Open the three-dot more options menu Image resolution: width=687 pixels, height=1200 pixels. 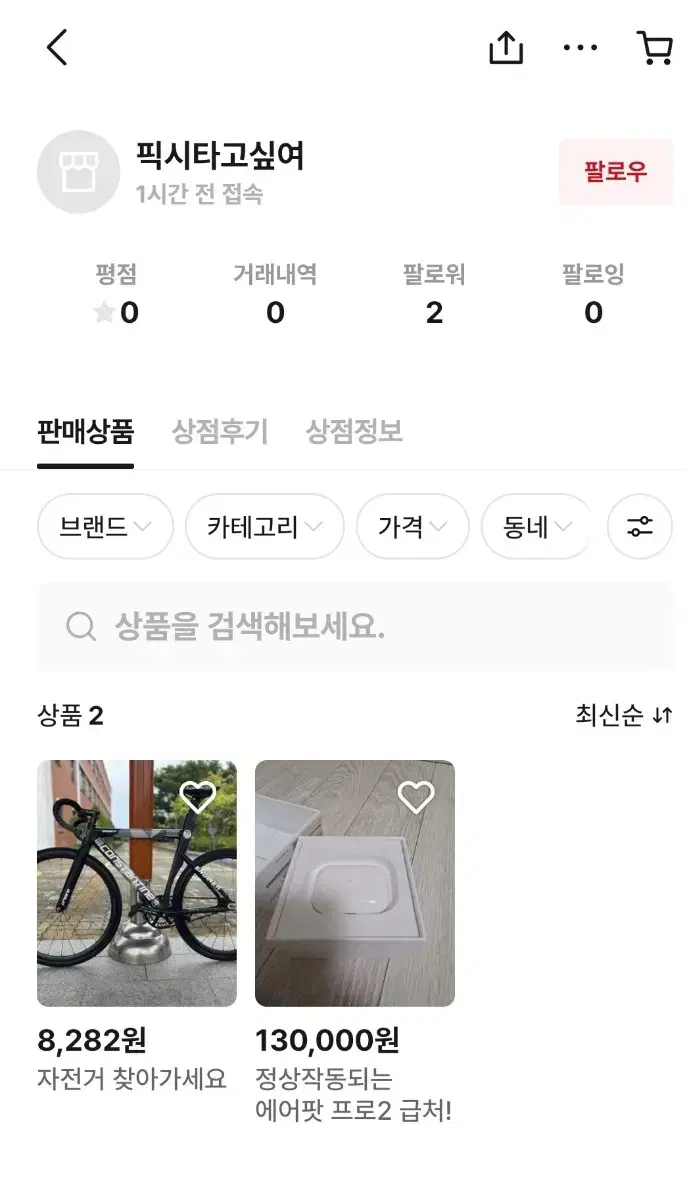pyautogui.click(x=580, y=47)
